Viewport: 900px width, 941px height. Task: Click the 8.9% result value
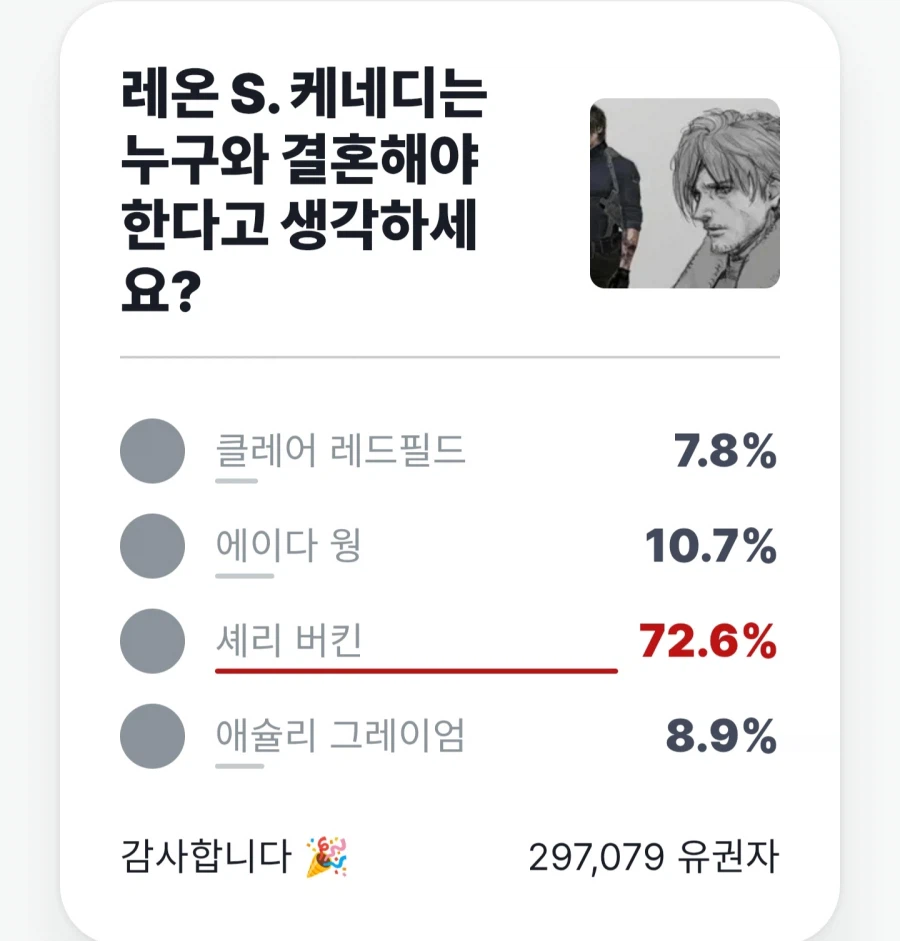722,736
